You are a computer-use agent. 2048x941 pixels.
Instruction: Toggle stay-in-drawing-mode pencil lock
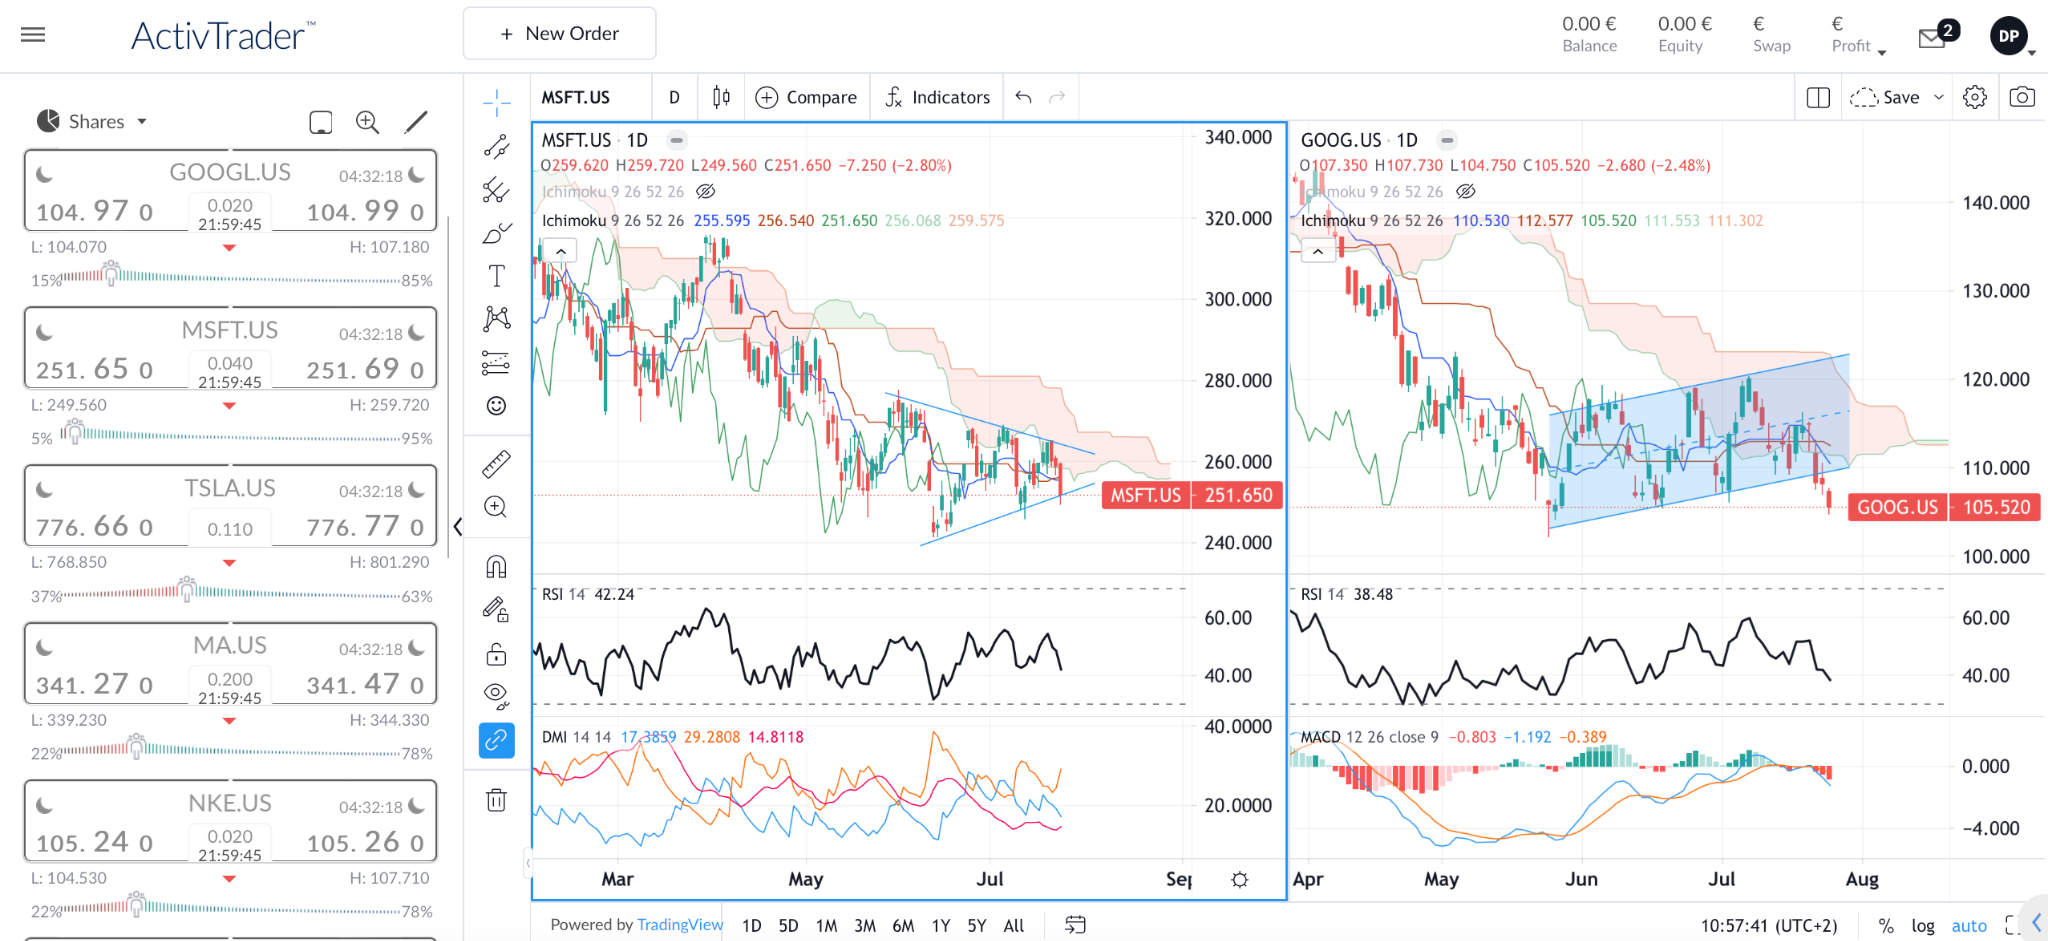(x=496, y=609)
